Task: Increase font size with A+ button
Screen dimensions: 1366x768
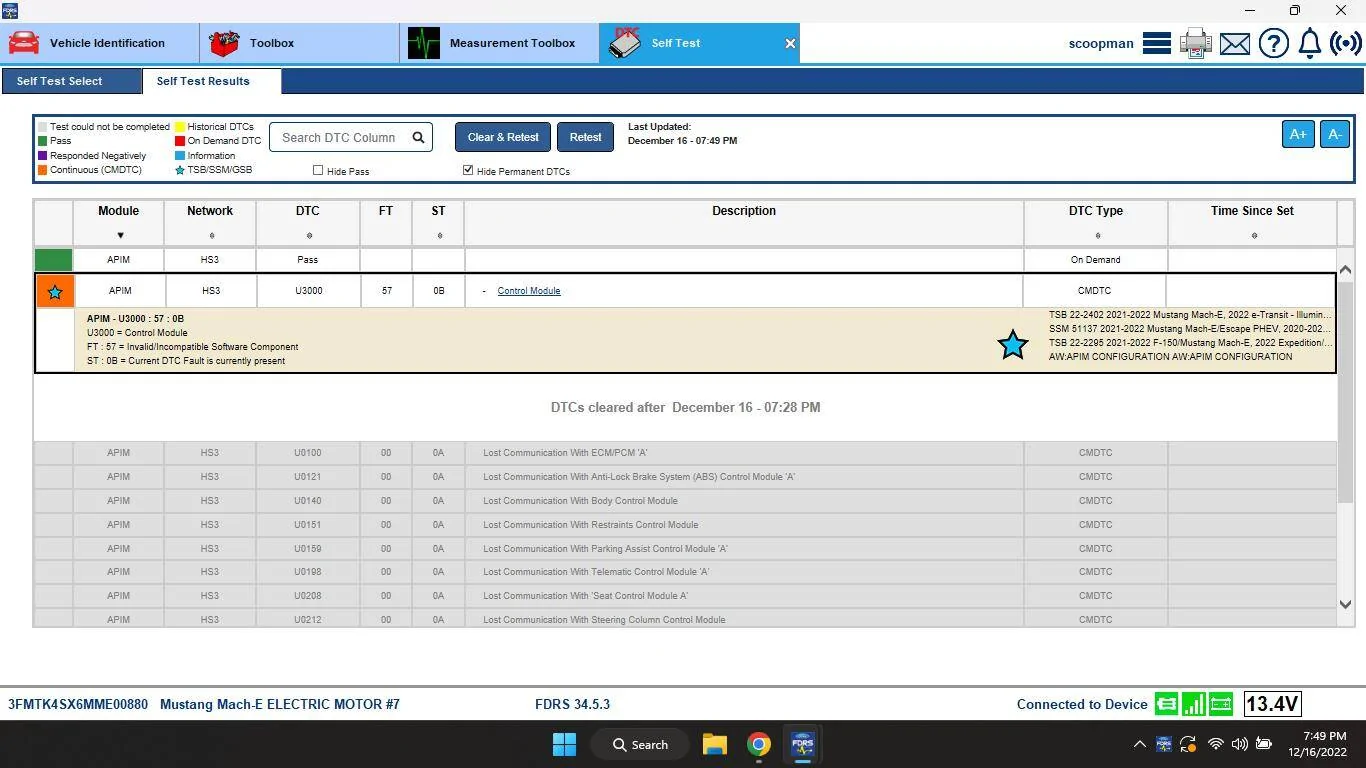Action: click(x=1298, y=134)
